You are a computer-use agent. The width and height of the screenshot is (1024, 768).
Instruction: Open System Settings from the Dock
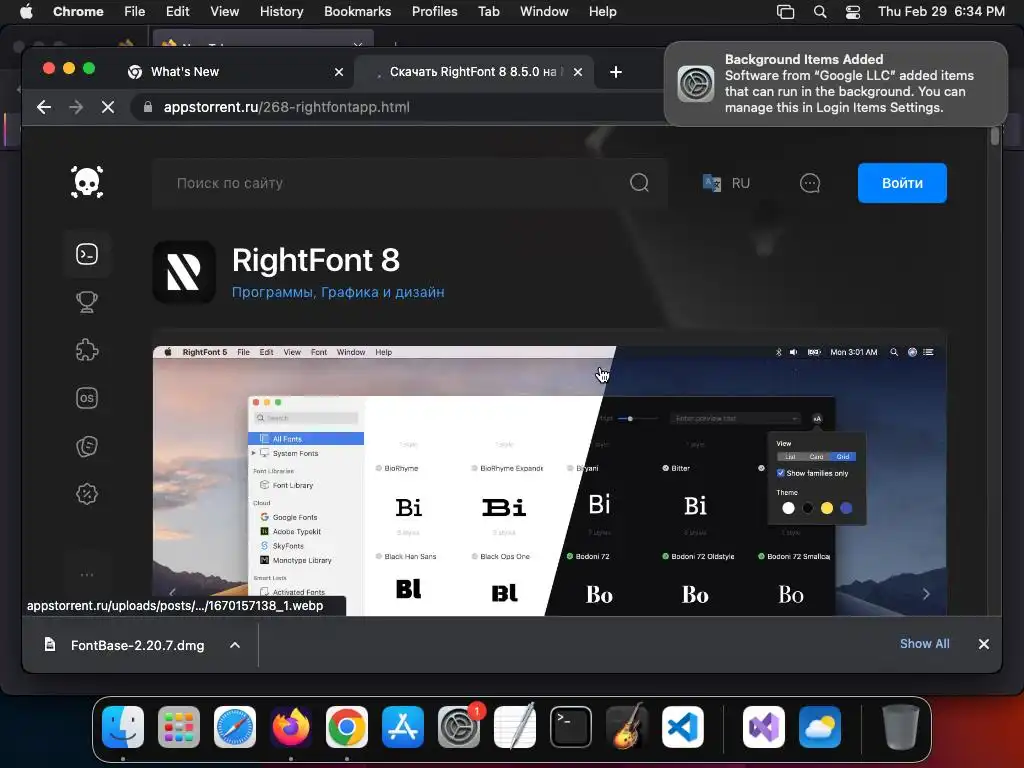click(459, 727)
